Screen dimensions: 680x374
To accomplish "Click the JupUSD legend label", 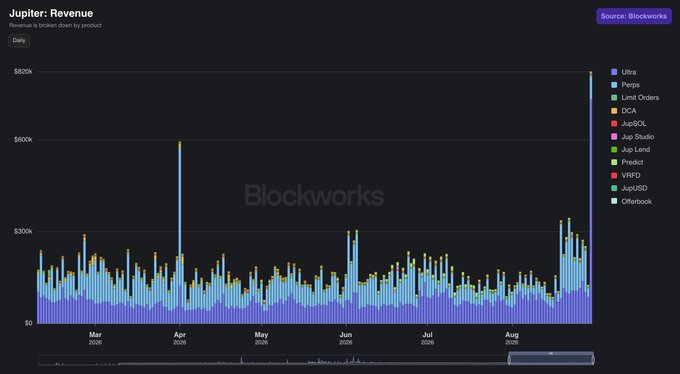I will pyautogui.click(x=634, y=188).
